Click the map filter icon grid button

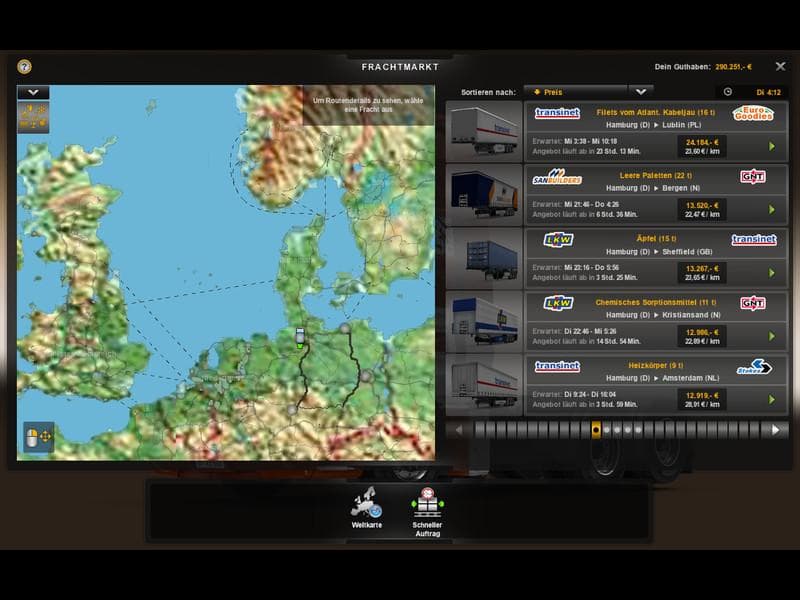pos(33,117)
